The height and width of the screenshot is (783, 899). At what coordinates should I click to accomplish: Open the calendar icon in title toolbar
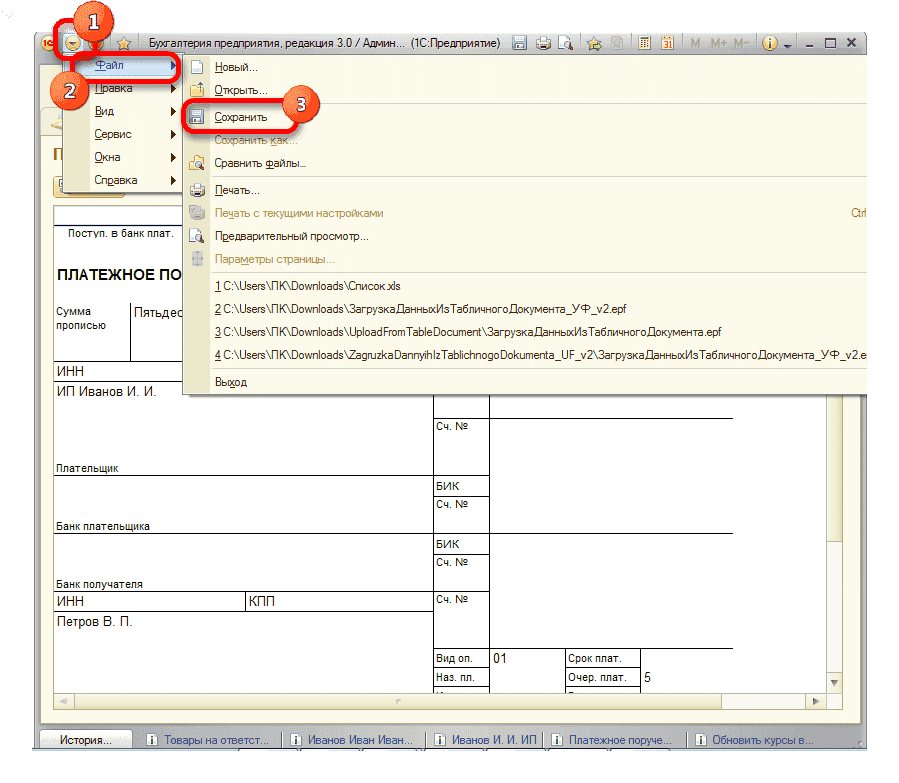click(667, 43)
